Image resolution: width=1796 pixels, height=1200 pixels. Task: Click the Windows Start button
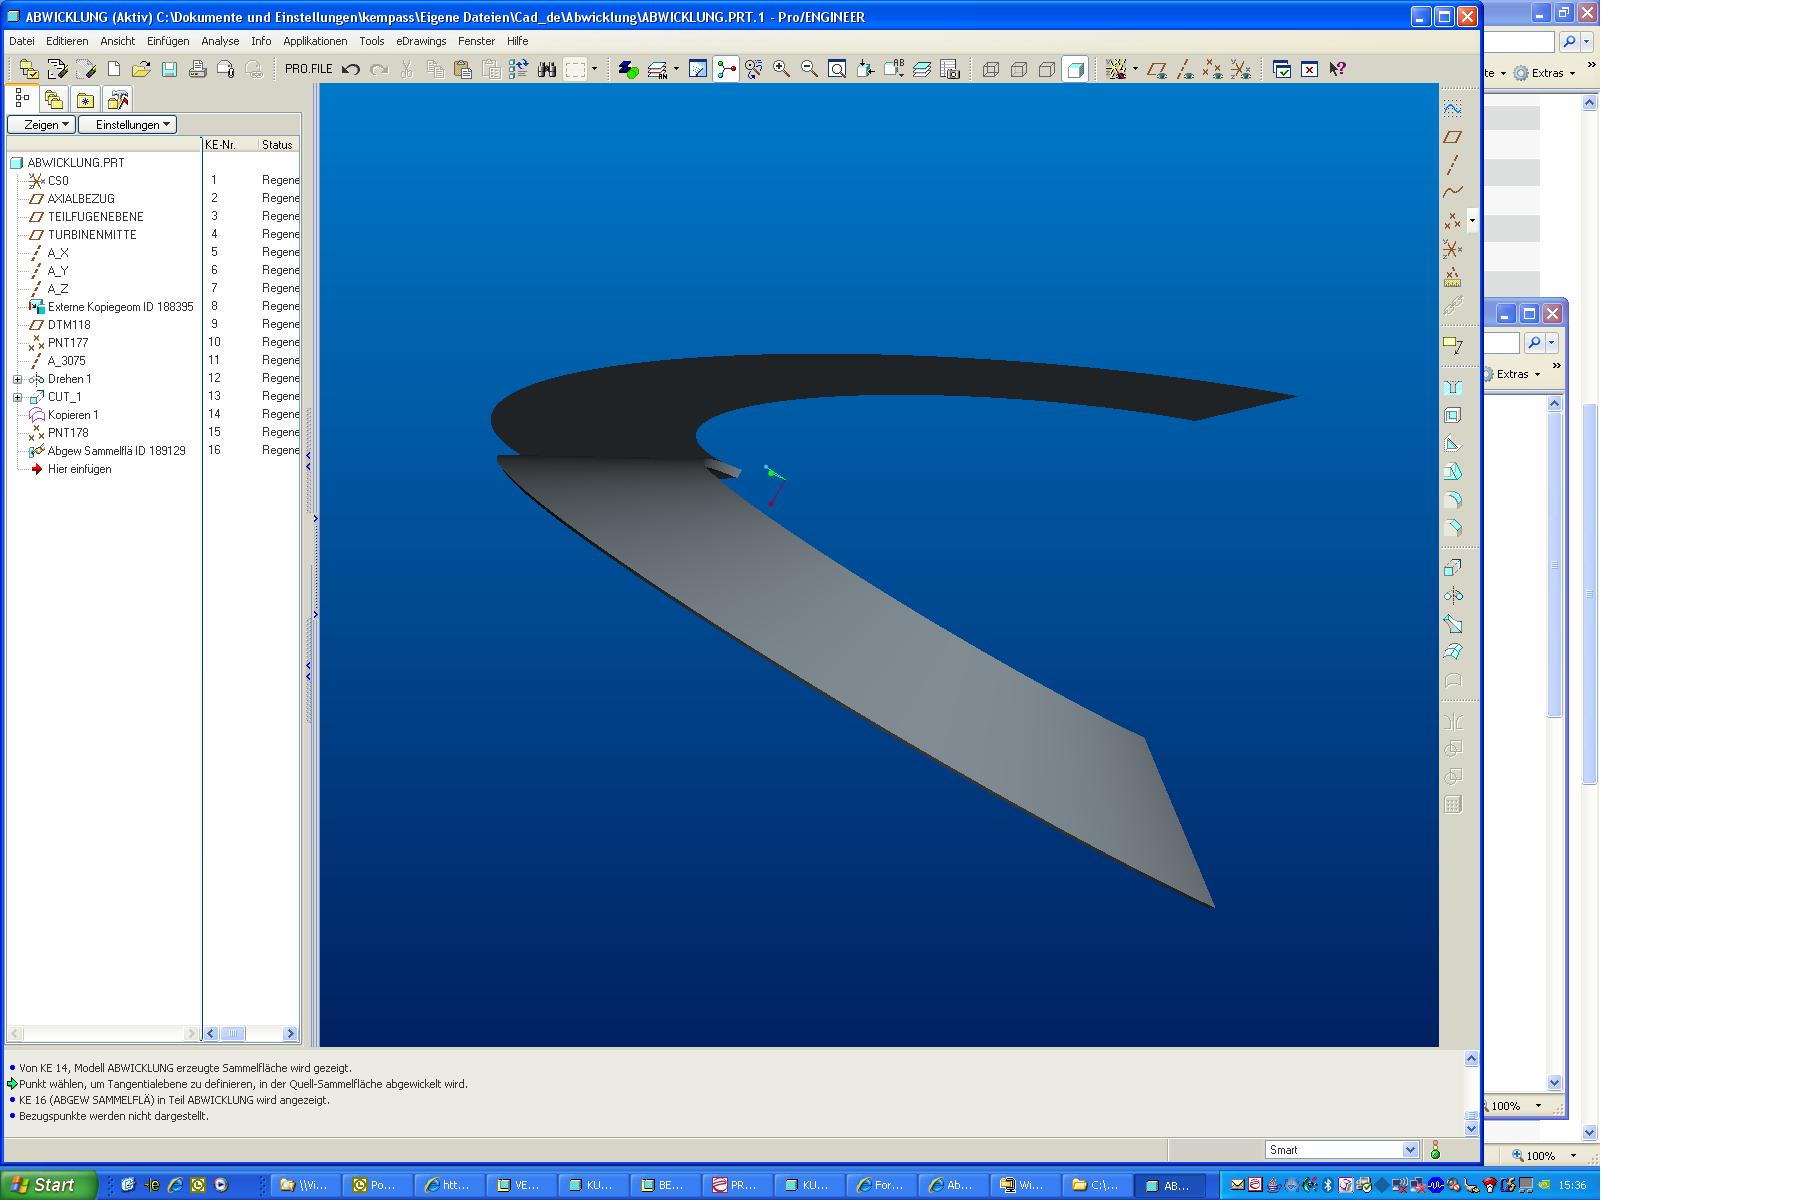pyautogui.click(x=48, y=1185)
